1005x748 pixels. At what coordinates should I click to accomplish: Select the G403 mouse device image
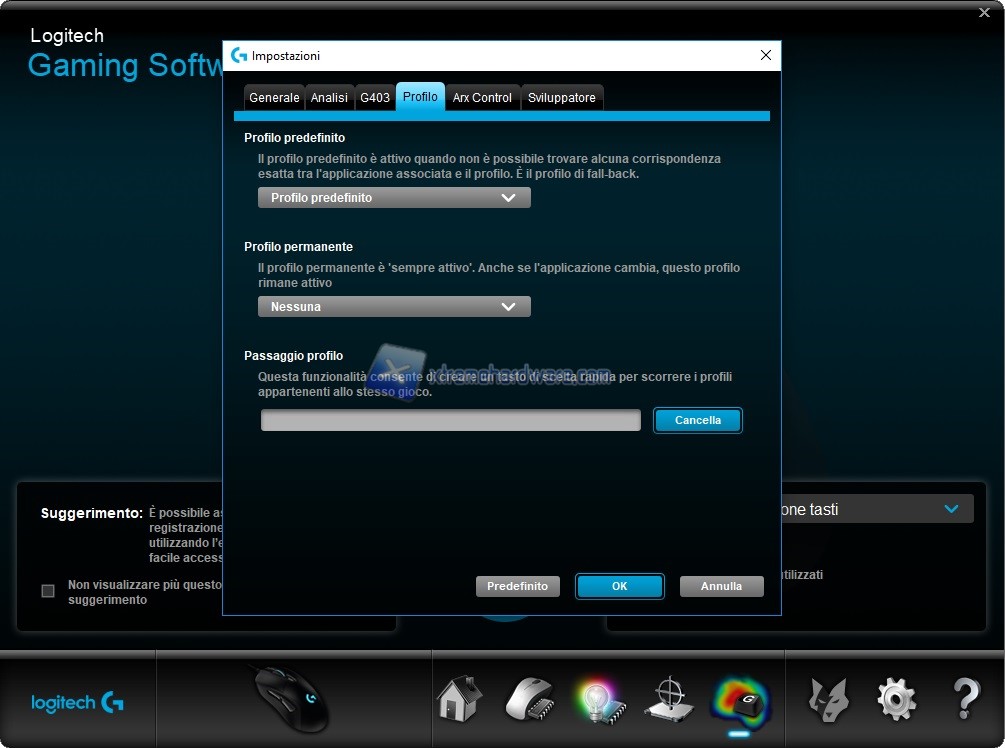pos(291,697)
